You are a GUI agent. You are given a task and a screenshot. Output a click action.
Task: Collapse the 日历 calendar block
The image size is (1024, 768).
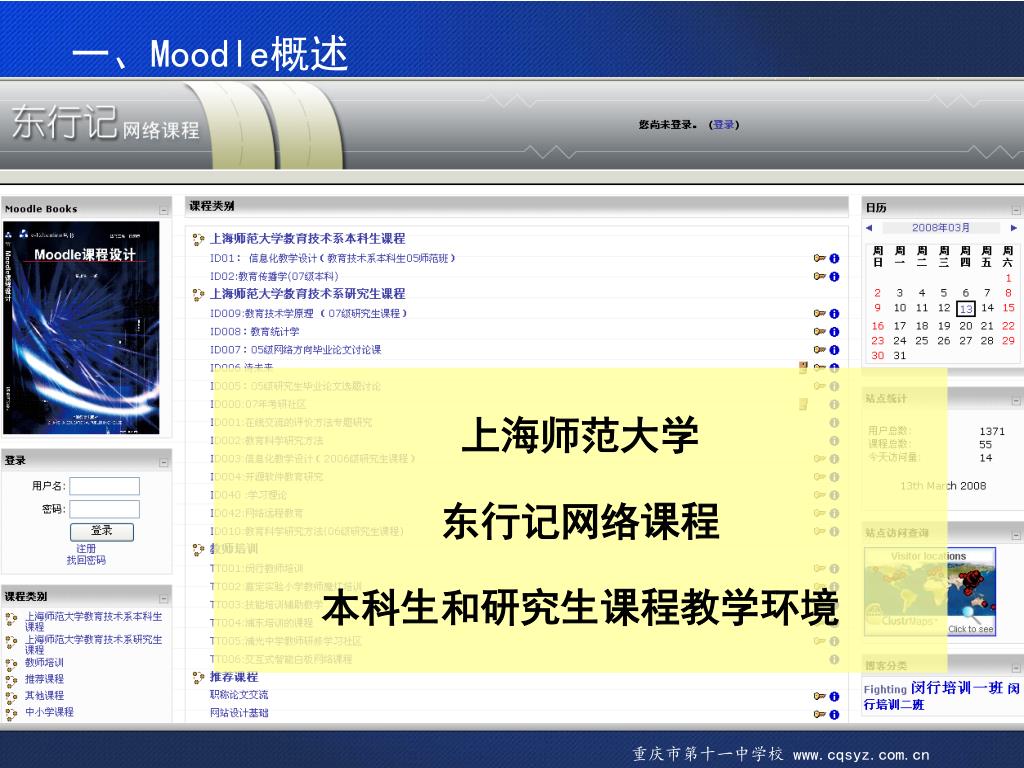point(1016,210)
